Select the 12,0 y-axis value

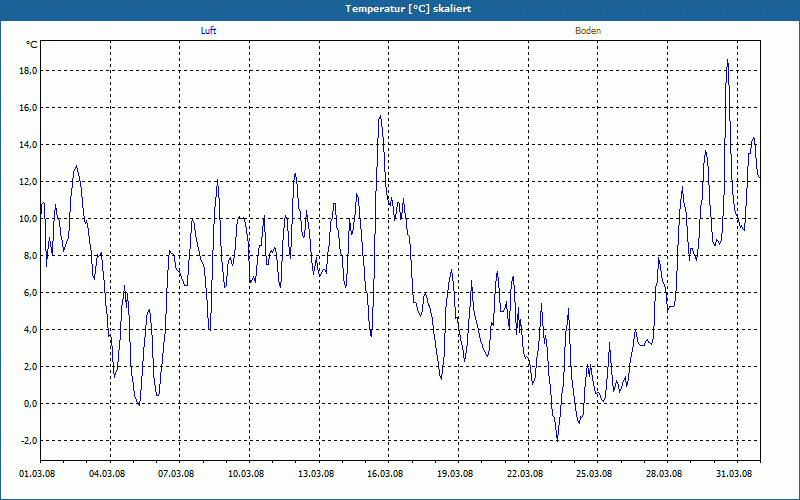click(29, 182)
